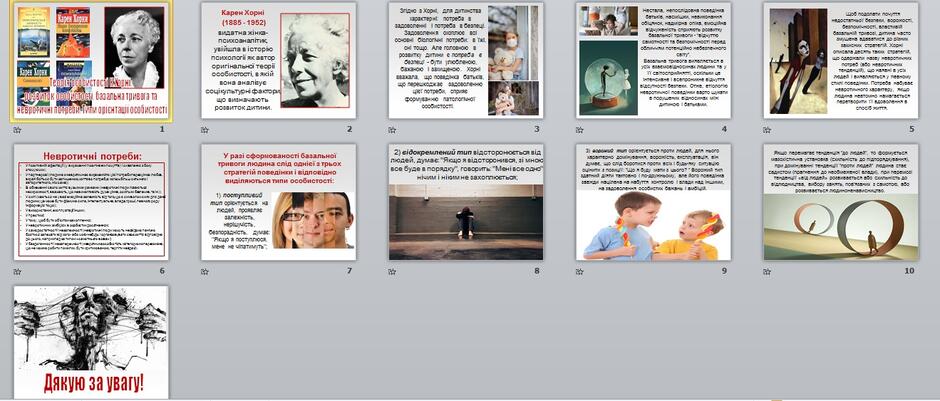Screen dimensions: 940x401
Task: Open slide 3 with the child holding a teddy bear
Action: tap(466, 61)
